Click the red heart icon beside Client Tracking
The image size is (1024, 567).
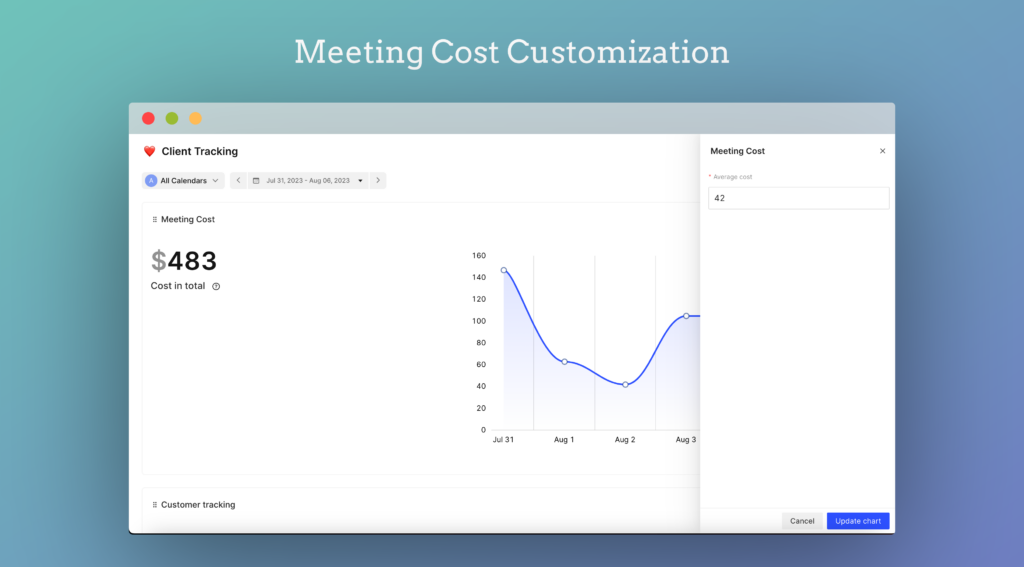point(150,152)
